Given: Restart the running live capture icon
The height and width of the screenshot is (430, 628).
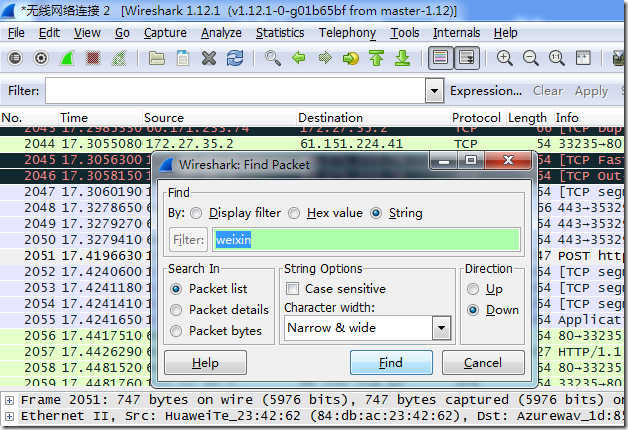Looking at the screenshot, I should pyautogui.click(x=119, y=58).
